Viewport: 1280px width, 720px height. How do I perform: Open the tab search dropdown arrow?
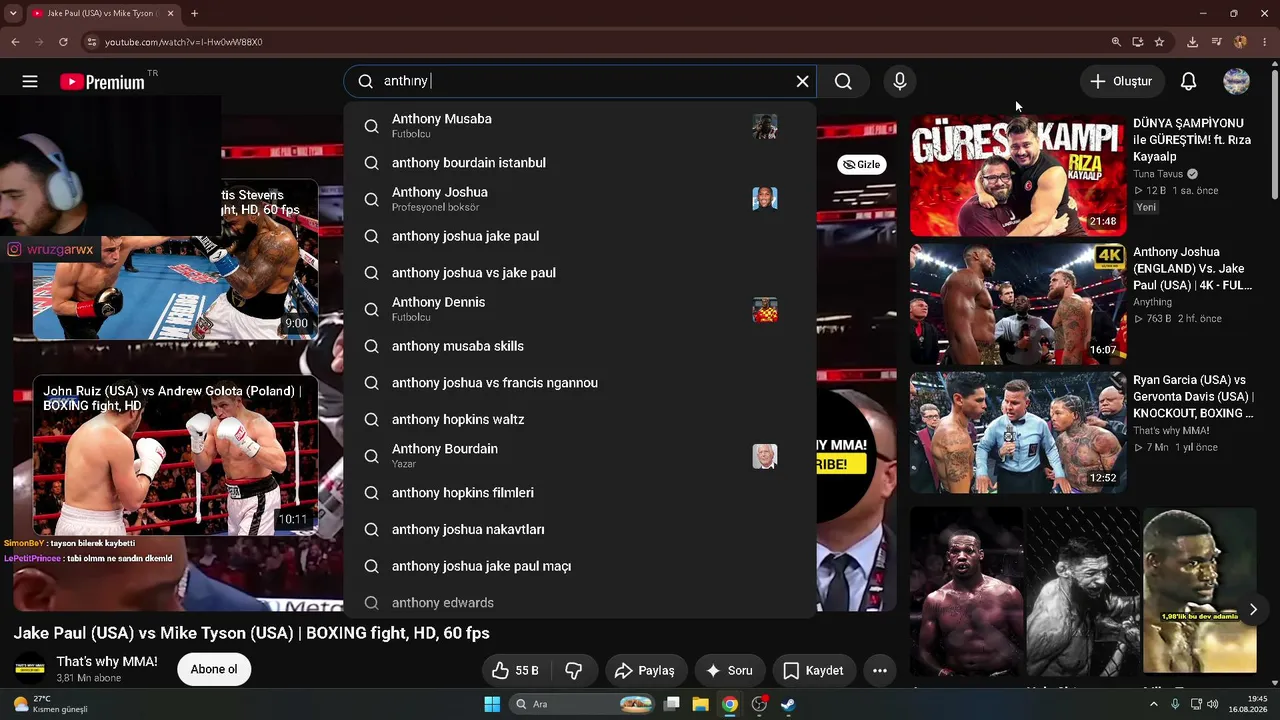(12, 14)
